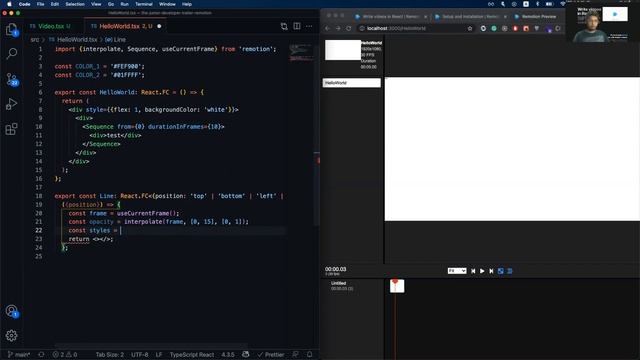Viewport: 640px width, 360px height.
Task: Open the Search view in the activity bar
Action: pos(11,53)
